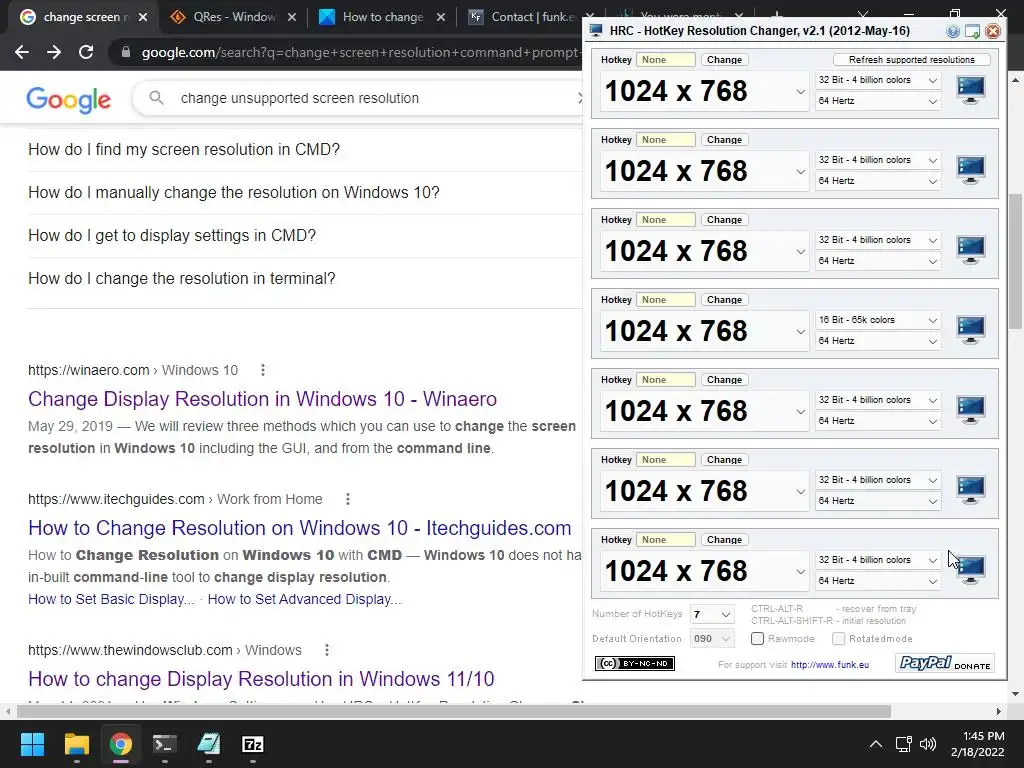Viewport: 1024px width, 768px height.
Task: Click the padlock icon in address bar
Action: 126,52
